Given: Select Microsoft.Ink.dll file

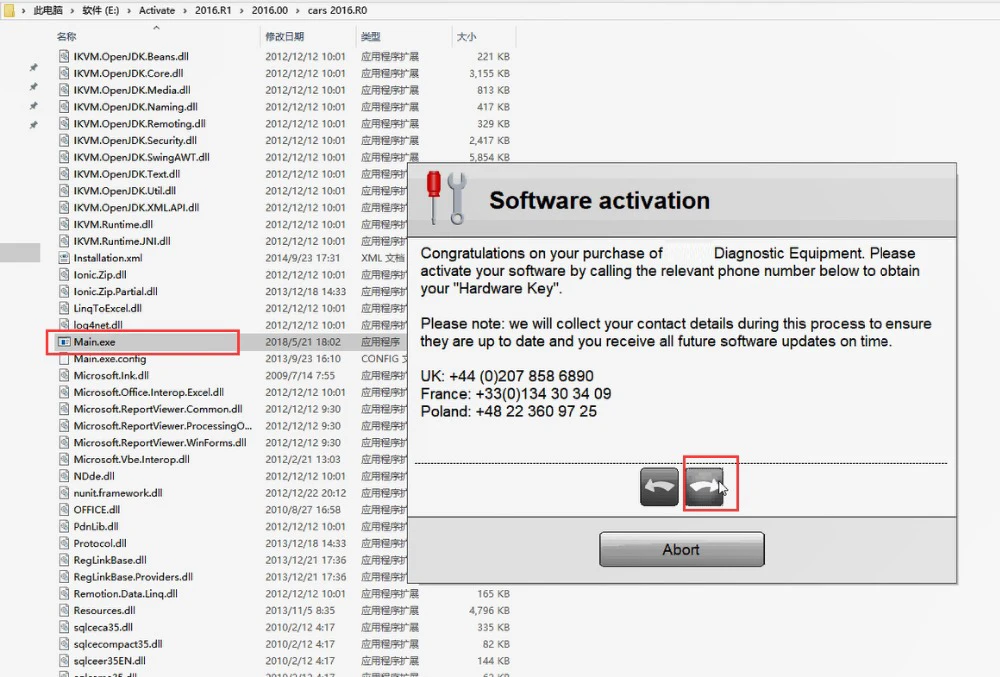Looking at the screenshot, I should click(x=111, y=375).
